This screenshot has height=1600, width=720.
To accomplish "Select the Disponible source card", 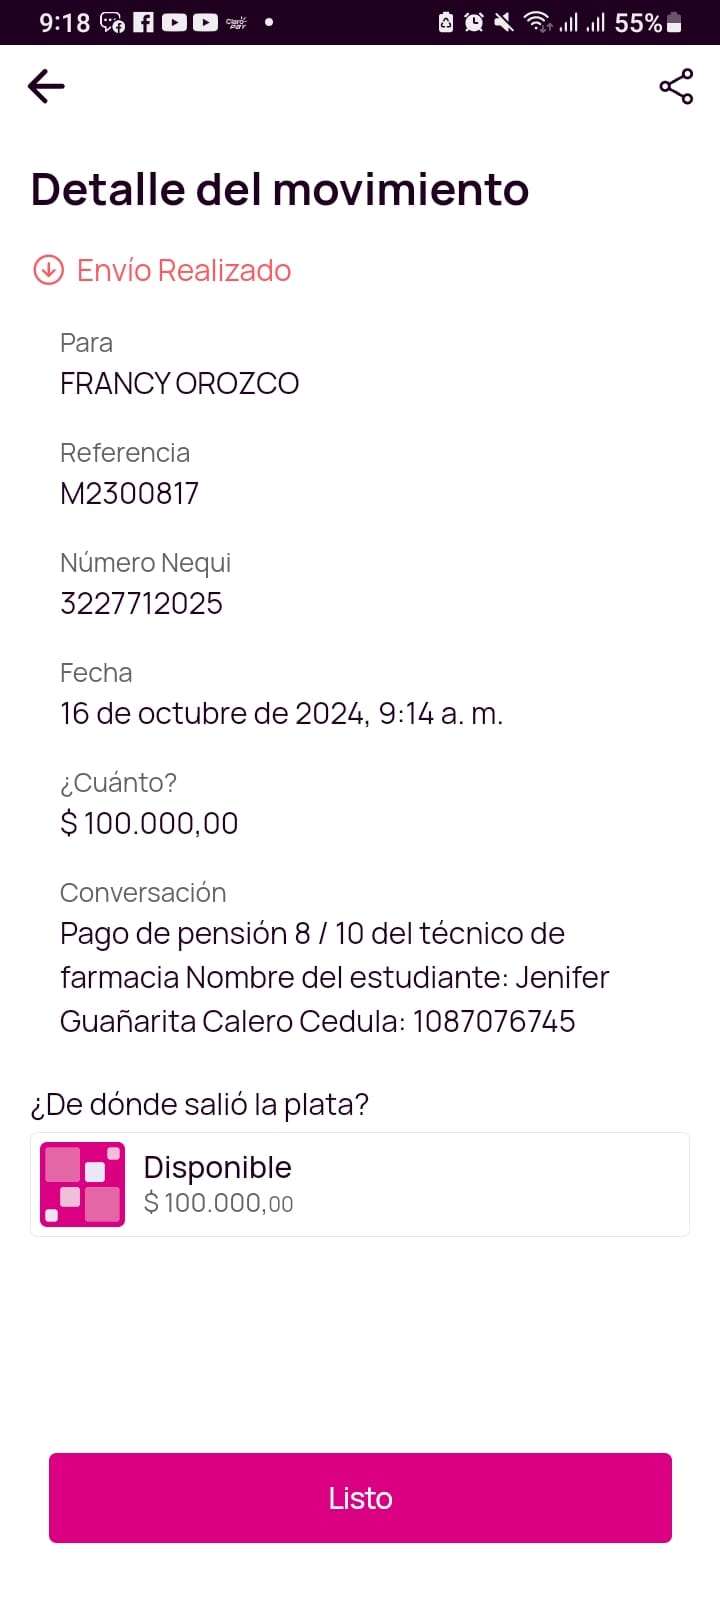I will tap(360, 1184).
